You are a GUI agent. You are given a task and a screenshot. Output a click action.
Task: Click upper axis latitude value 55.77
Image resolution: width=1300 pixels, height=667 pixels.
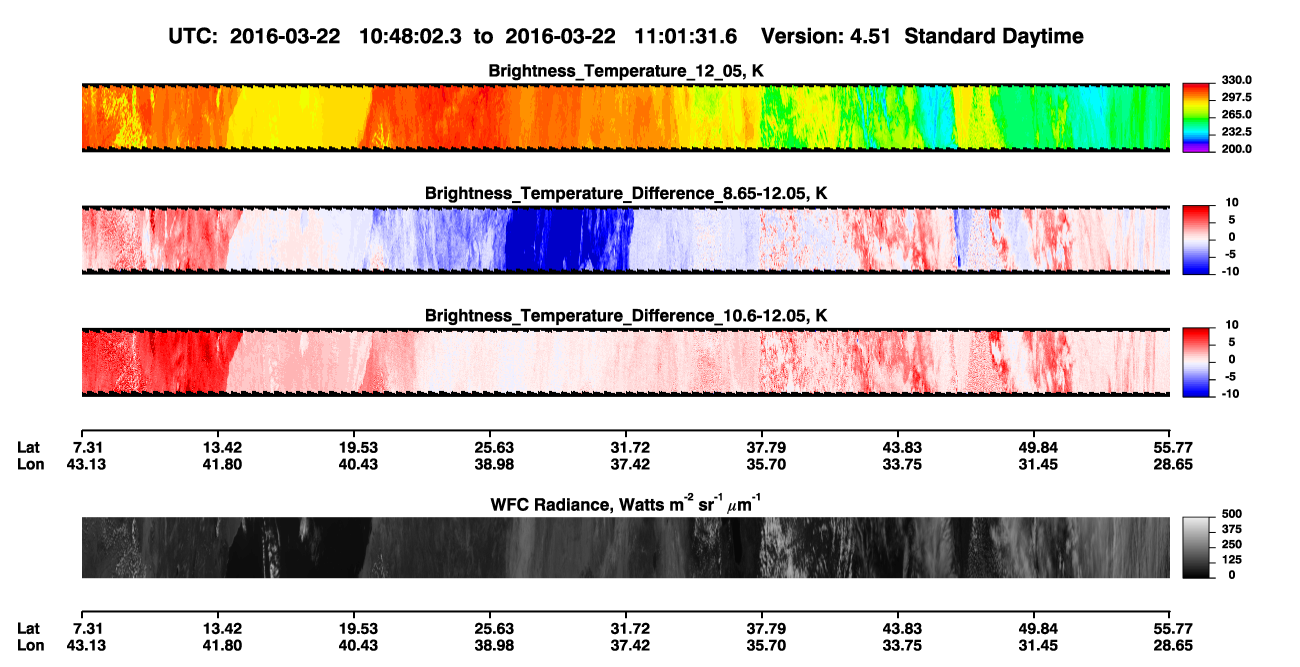click(x=1173, y=446)
